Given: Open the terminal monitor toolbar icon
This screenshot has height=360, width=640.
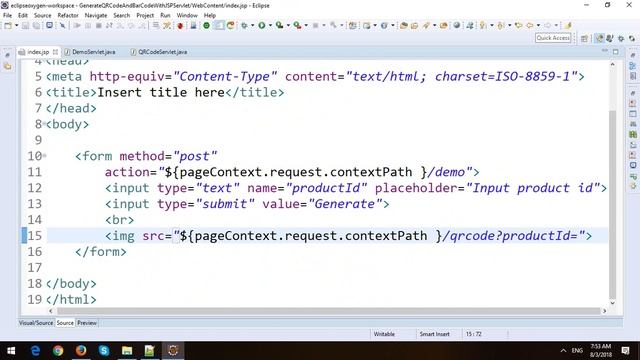Looking at the screenshot, I should pos(49,26).
